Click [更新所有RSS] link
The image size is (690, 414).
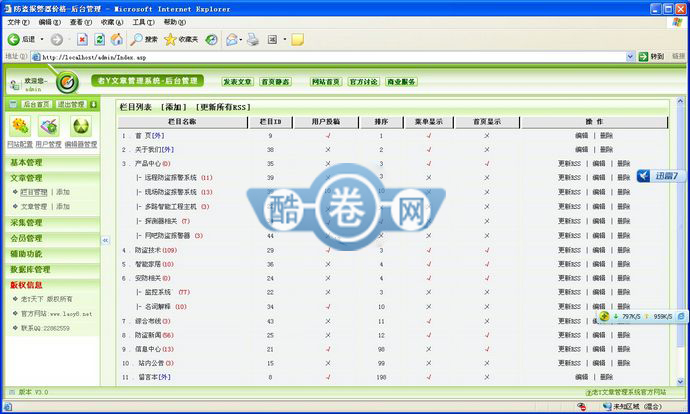pos(223,107)
